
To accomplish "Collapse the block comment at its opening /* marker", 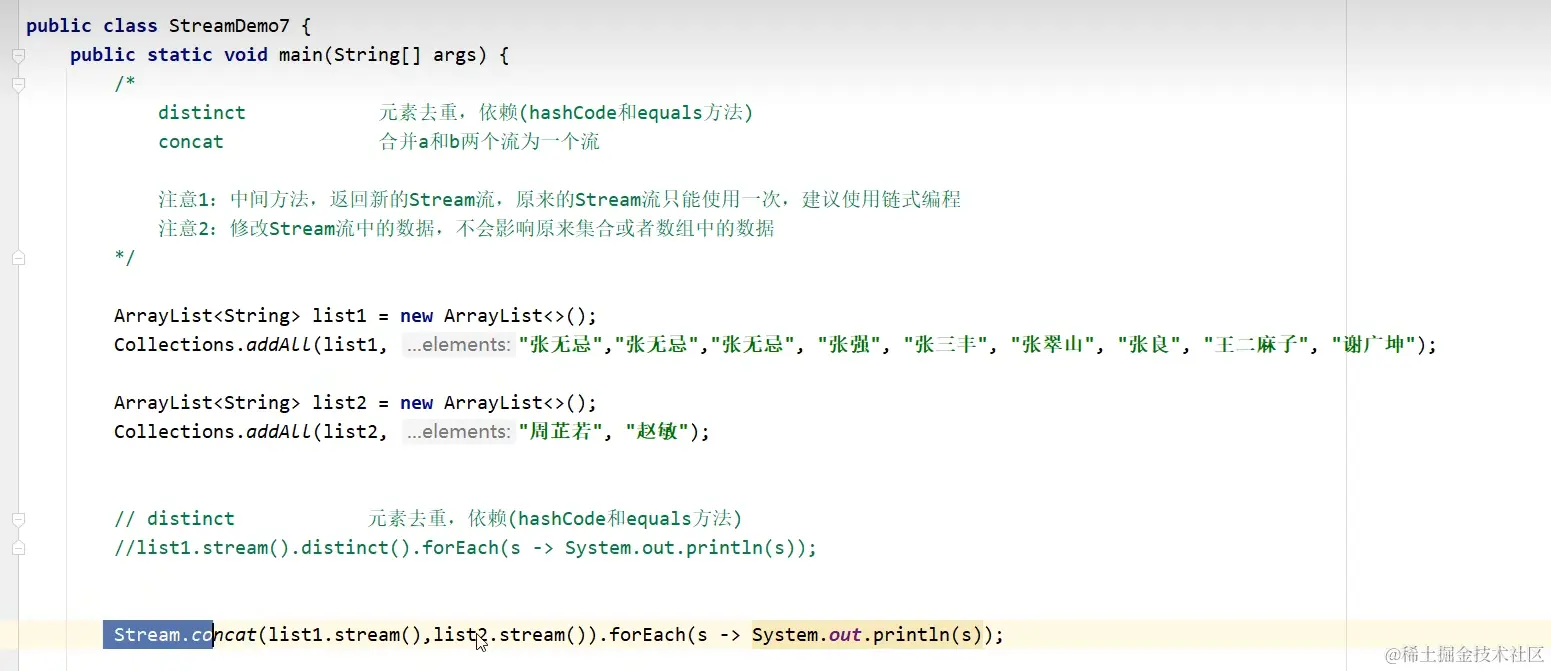I will [x=18, y=85].
